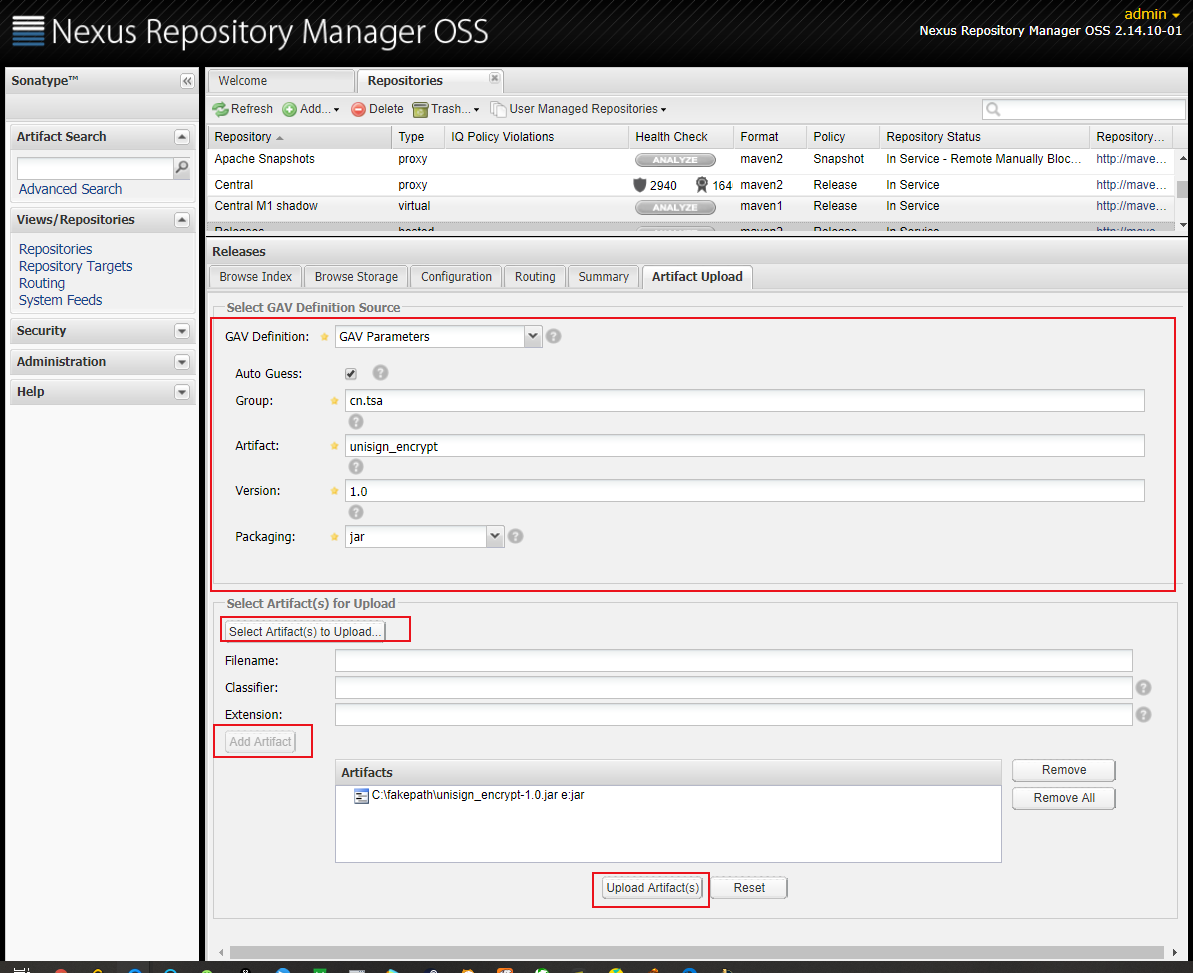Collapse the Artifact Search panel
Image resolution: width=1193 pixels, height=973 pixels.
(x=182, y=137)
